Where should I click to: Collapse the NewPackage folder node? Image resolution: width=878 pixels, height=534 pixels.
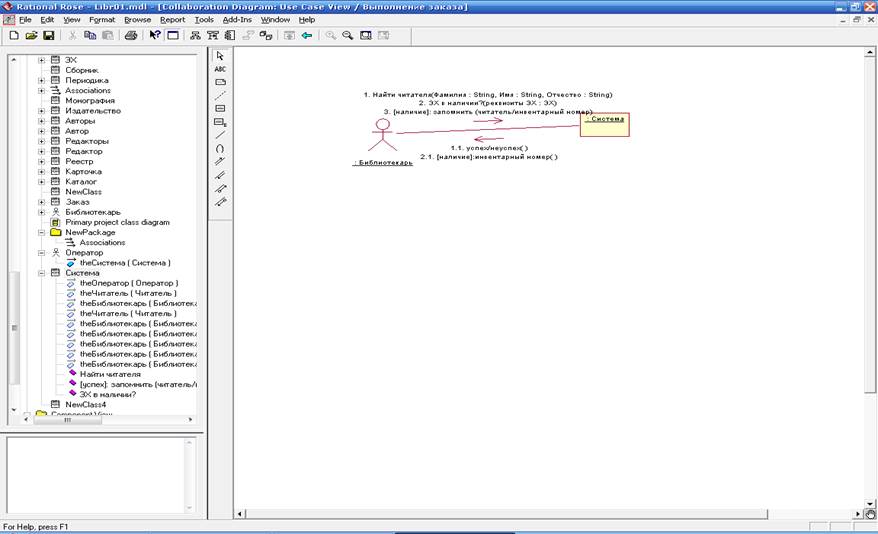click(42, 232)
